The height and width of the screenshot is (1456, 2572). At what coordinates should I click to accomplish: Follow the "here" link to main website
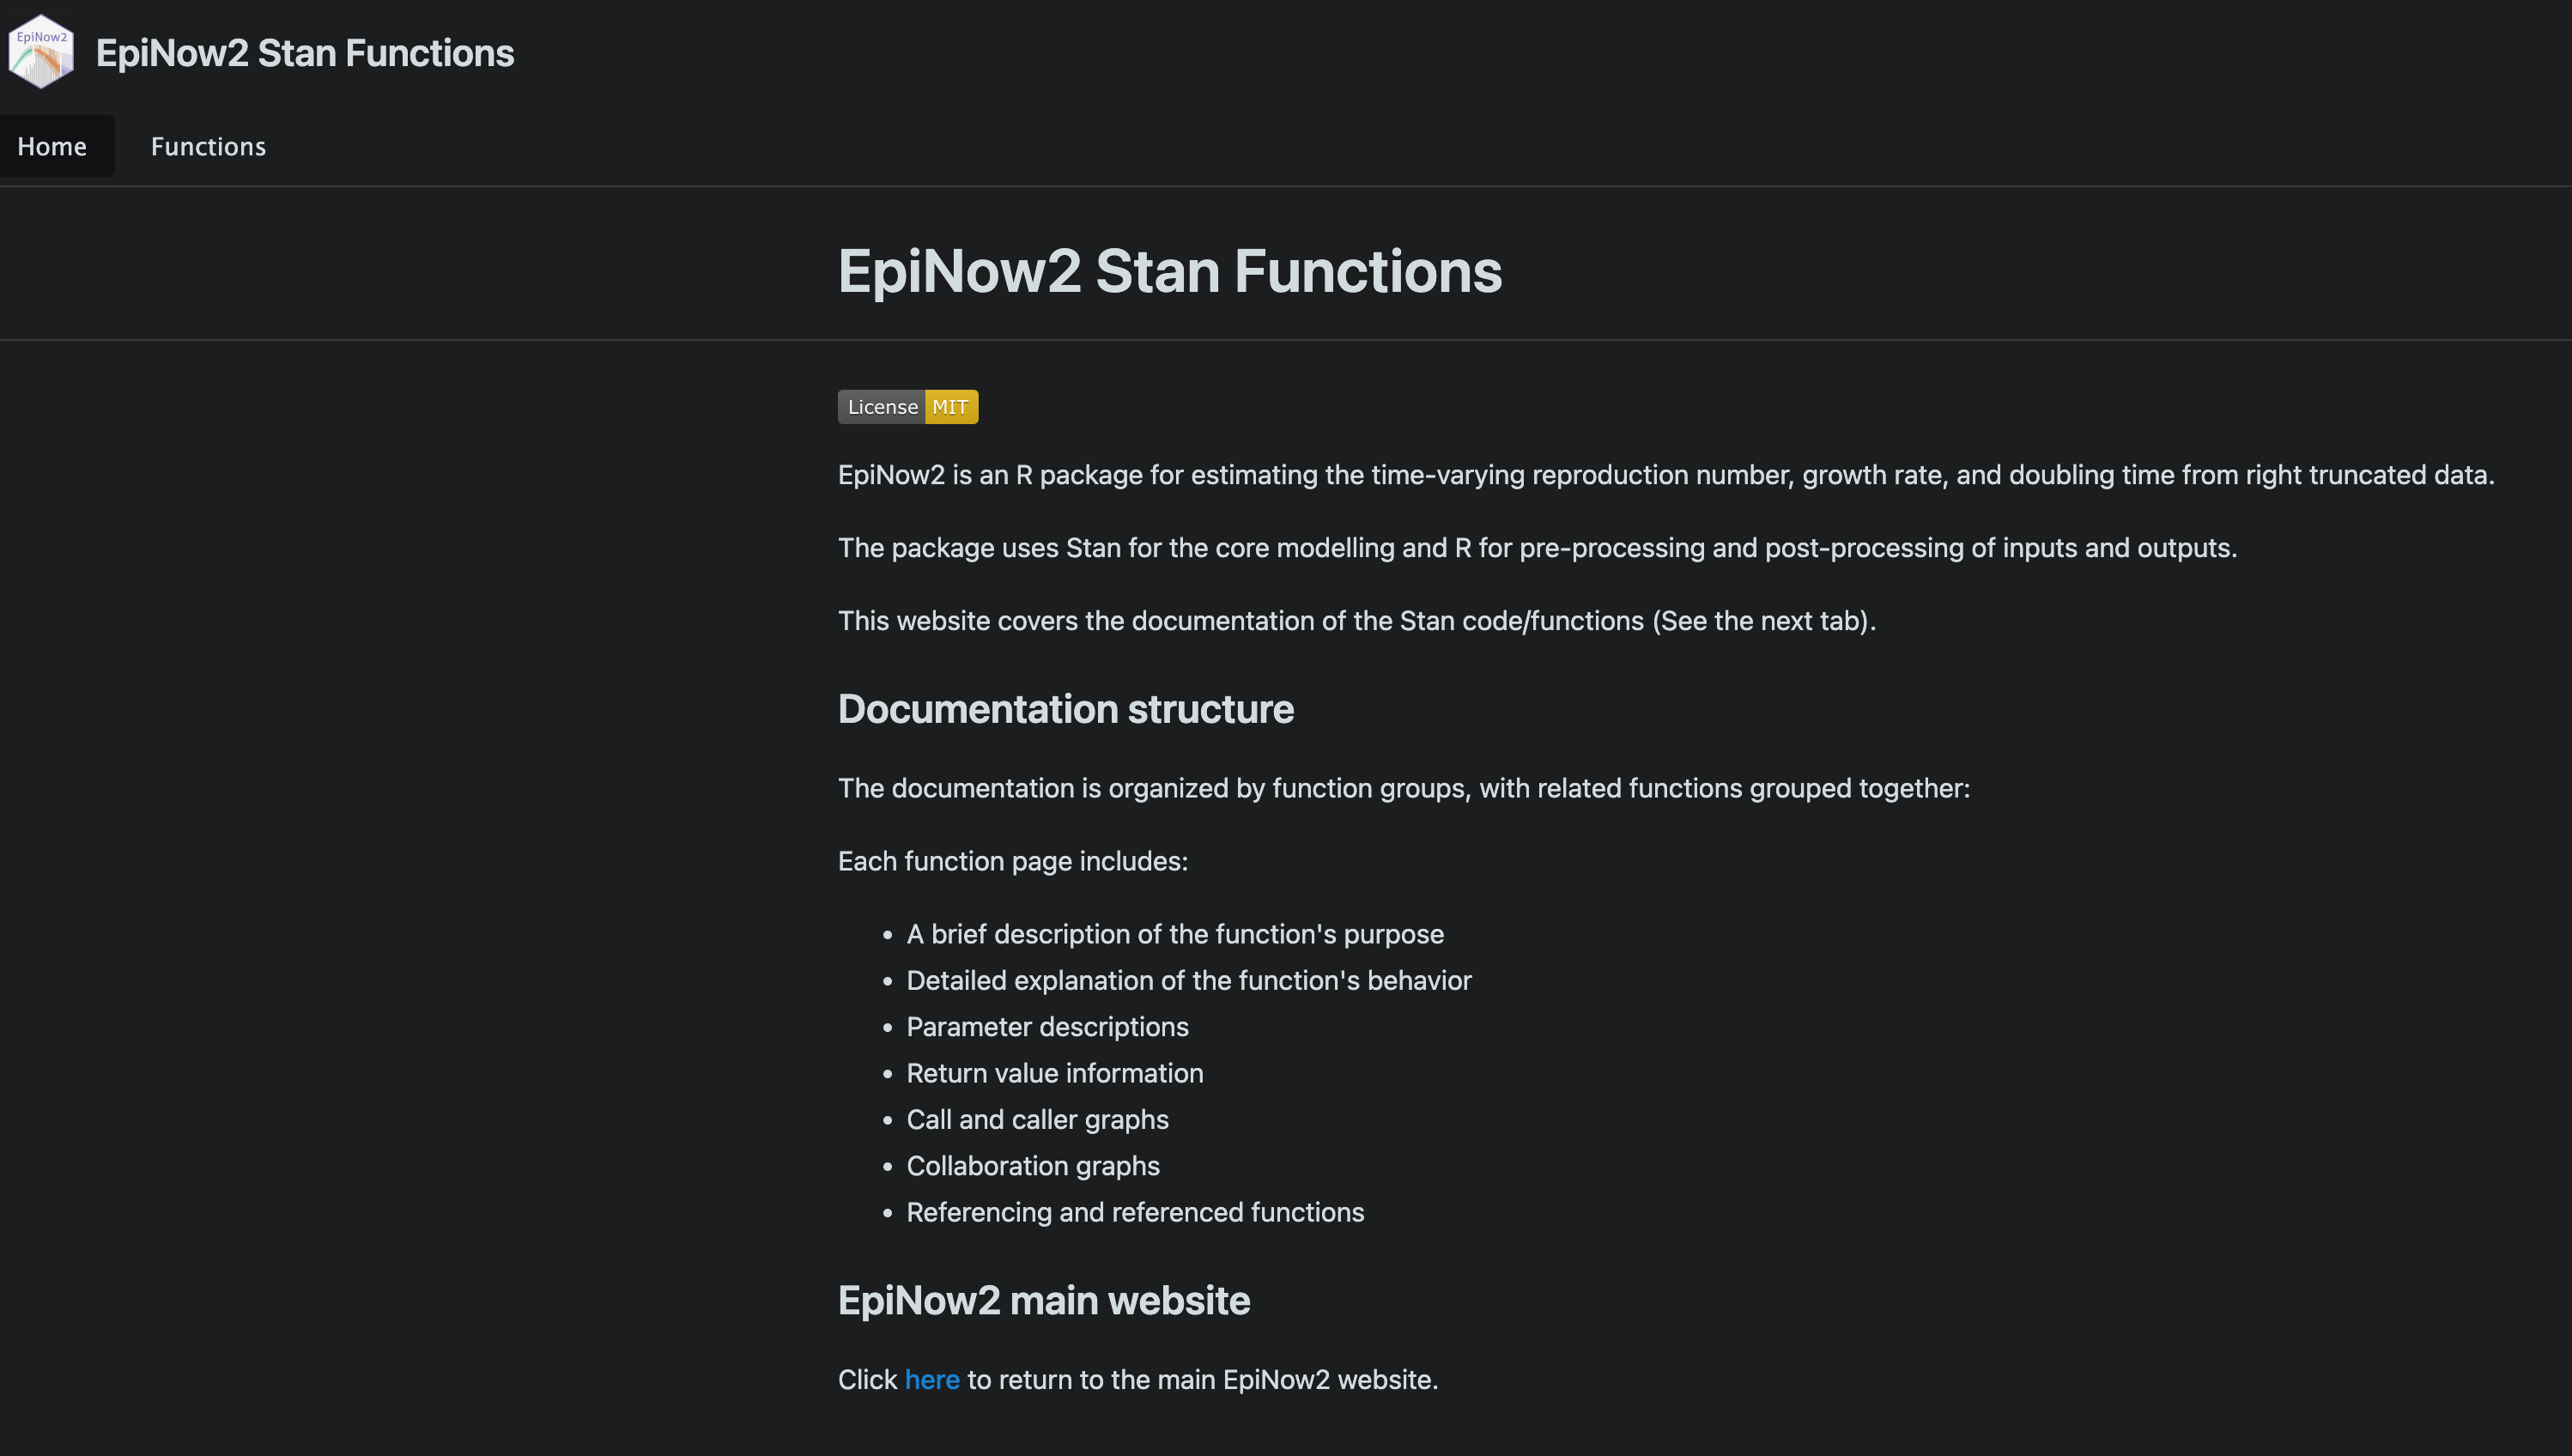point(932,1380)
